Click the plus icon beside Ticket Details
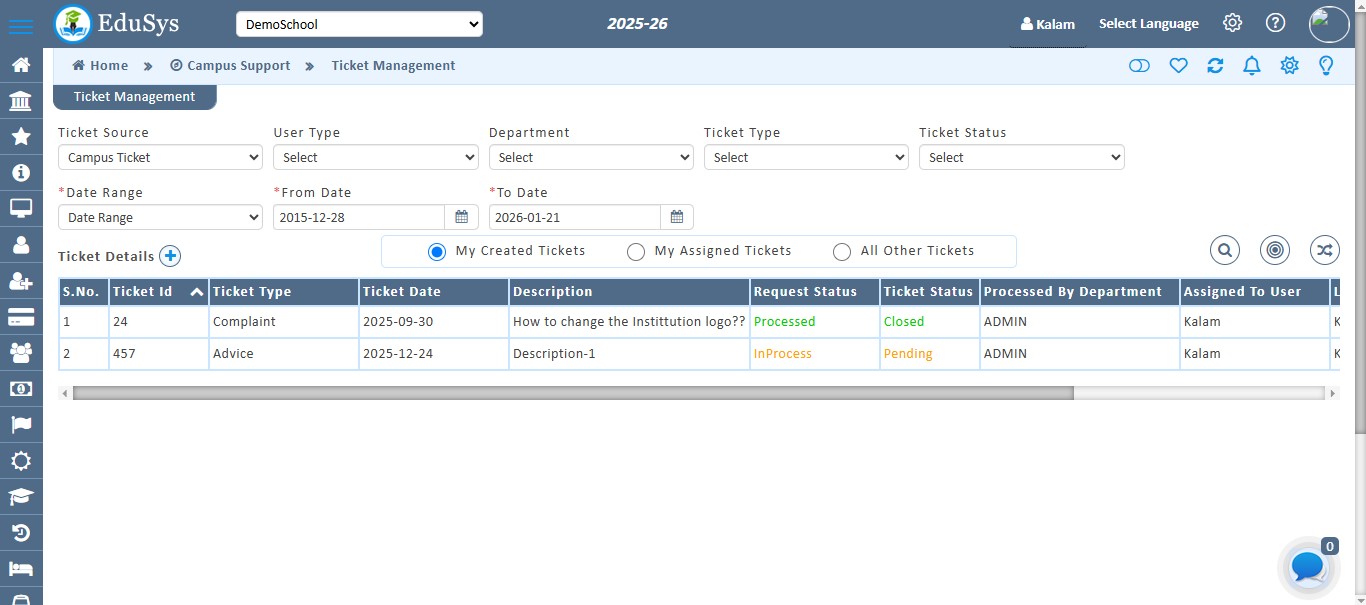 170,256
